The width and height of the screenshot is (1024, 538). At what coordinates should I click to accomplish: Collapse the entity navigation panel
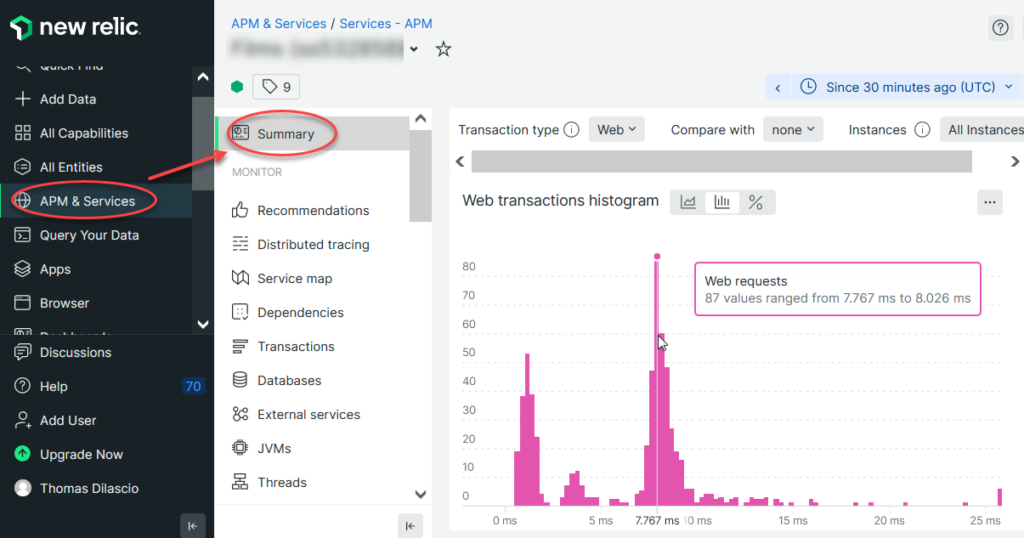[410, 526]
